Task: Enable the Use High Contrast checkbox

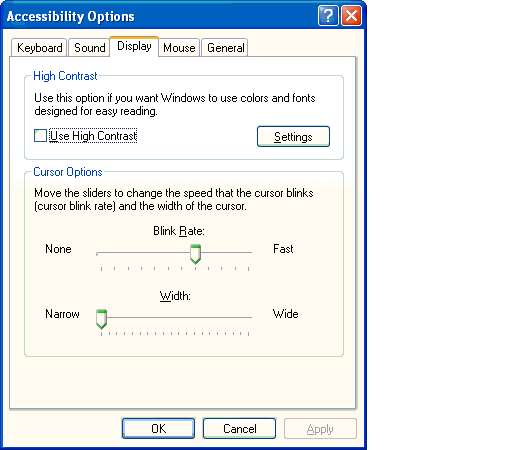Action: coord(40,136)
